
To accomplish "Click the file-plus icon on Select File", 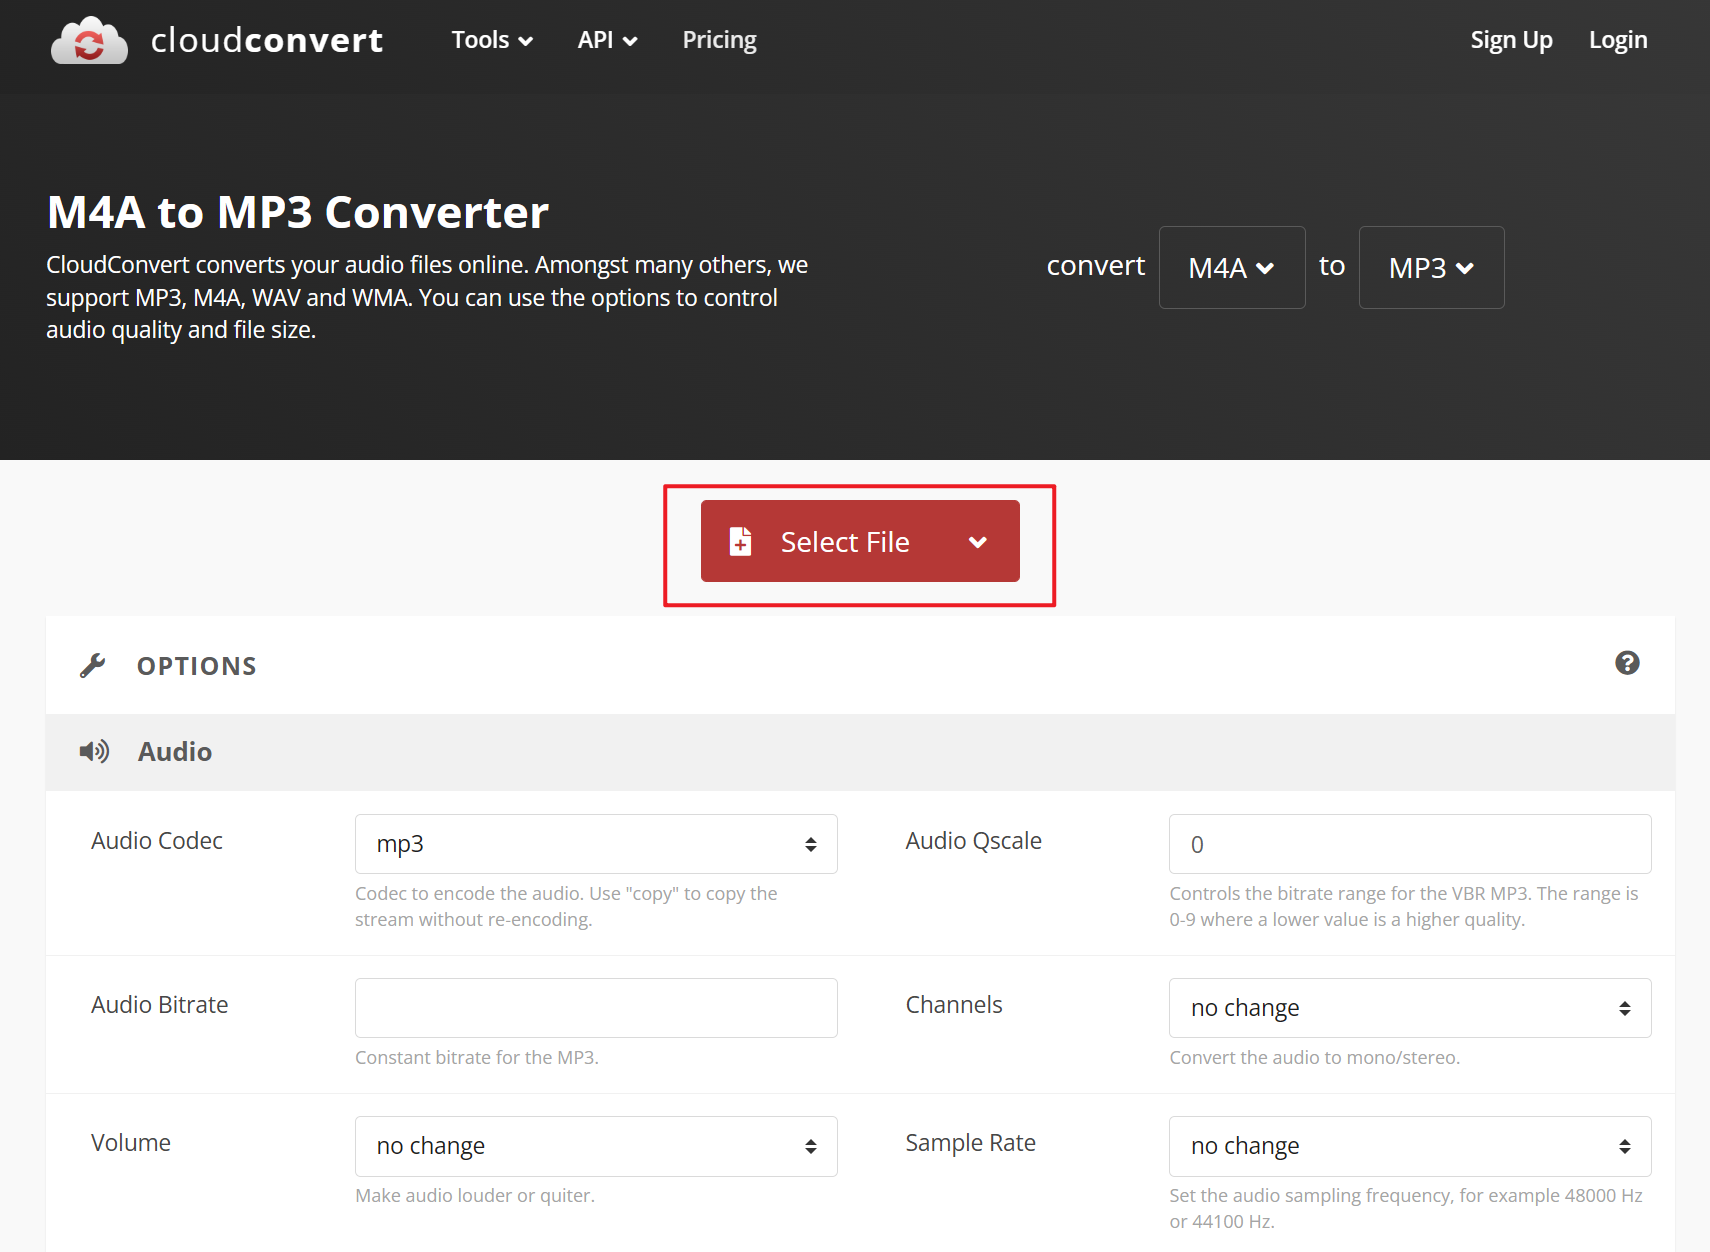I will click(x=740, y=541).
